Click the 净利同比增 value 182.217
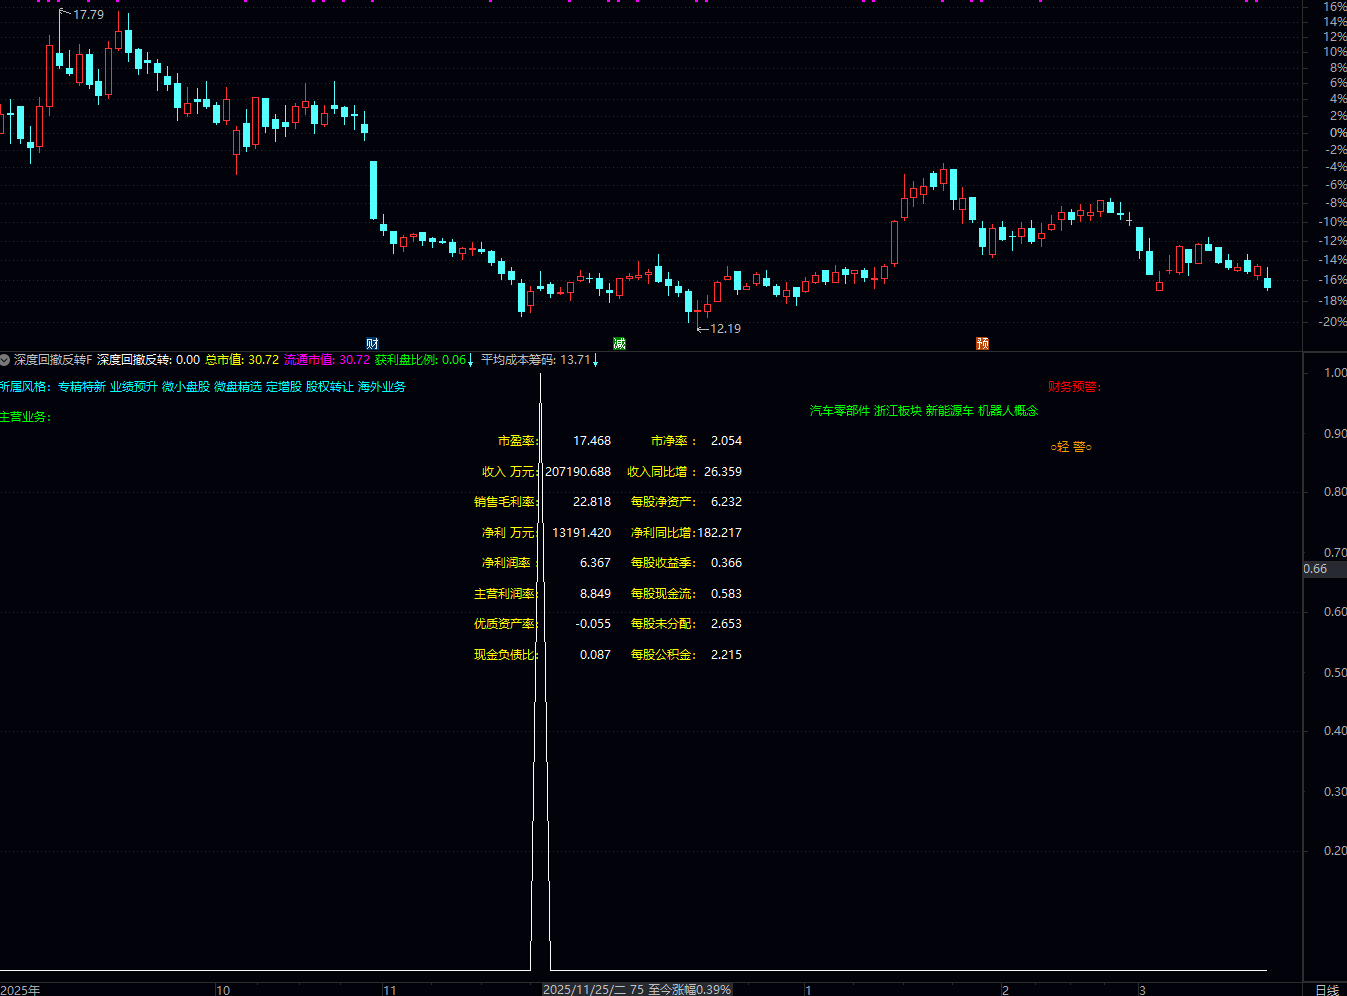 click(719, 533)
